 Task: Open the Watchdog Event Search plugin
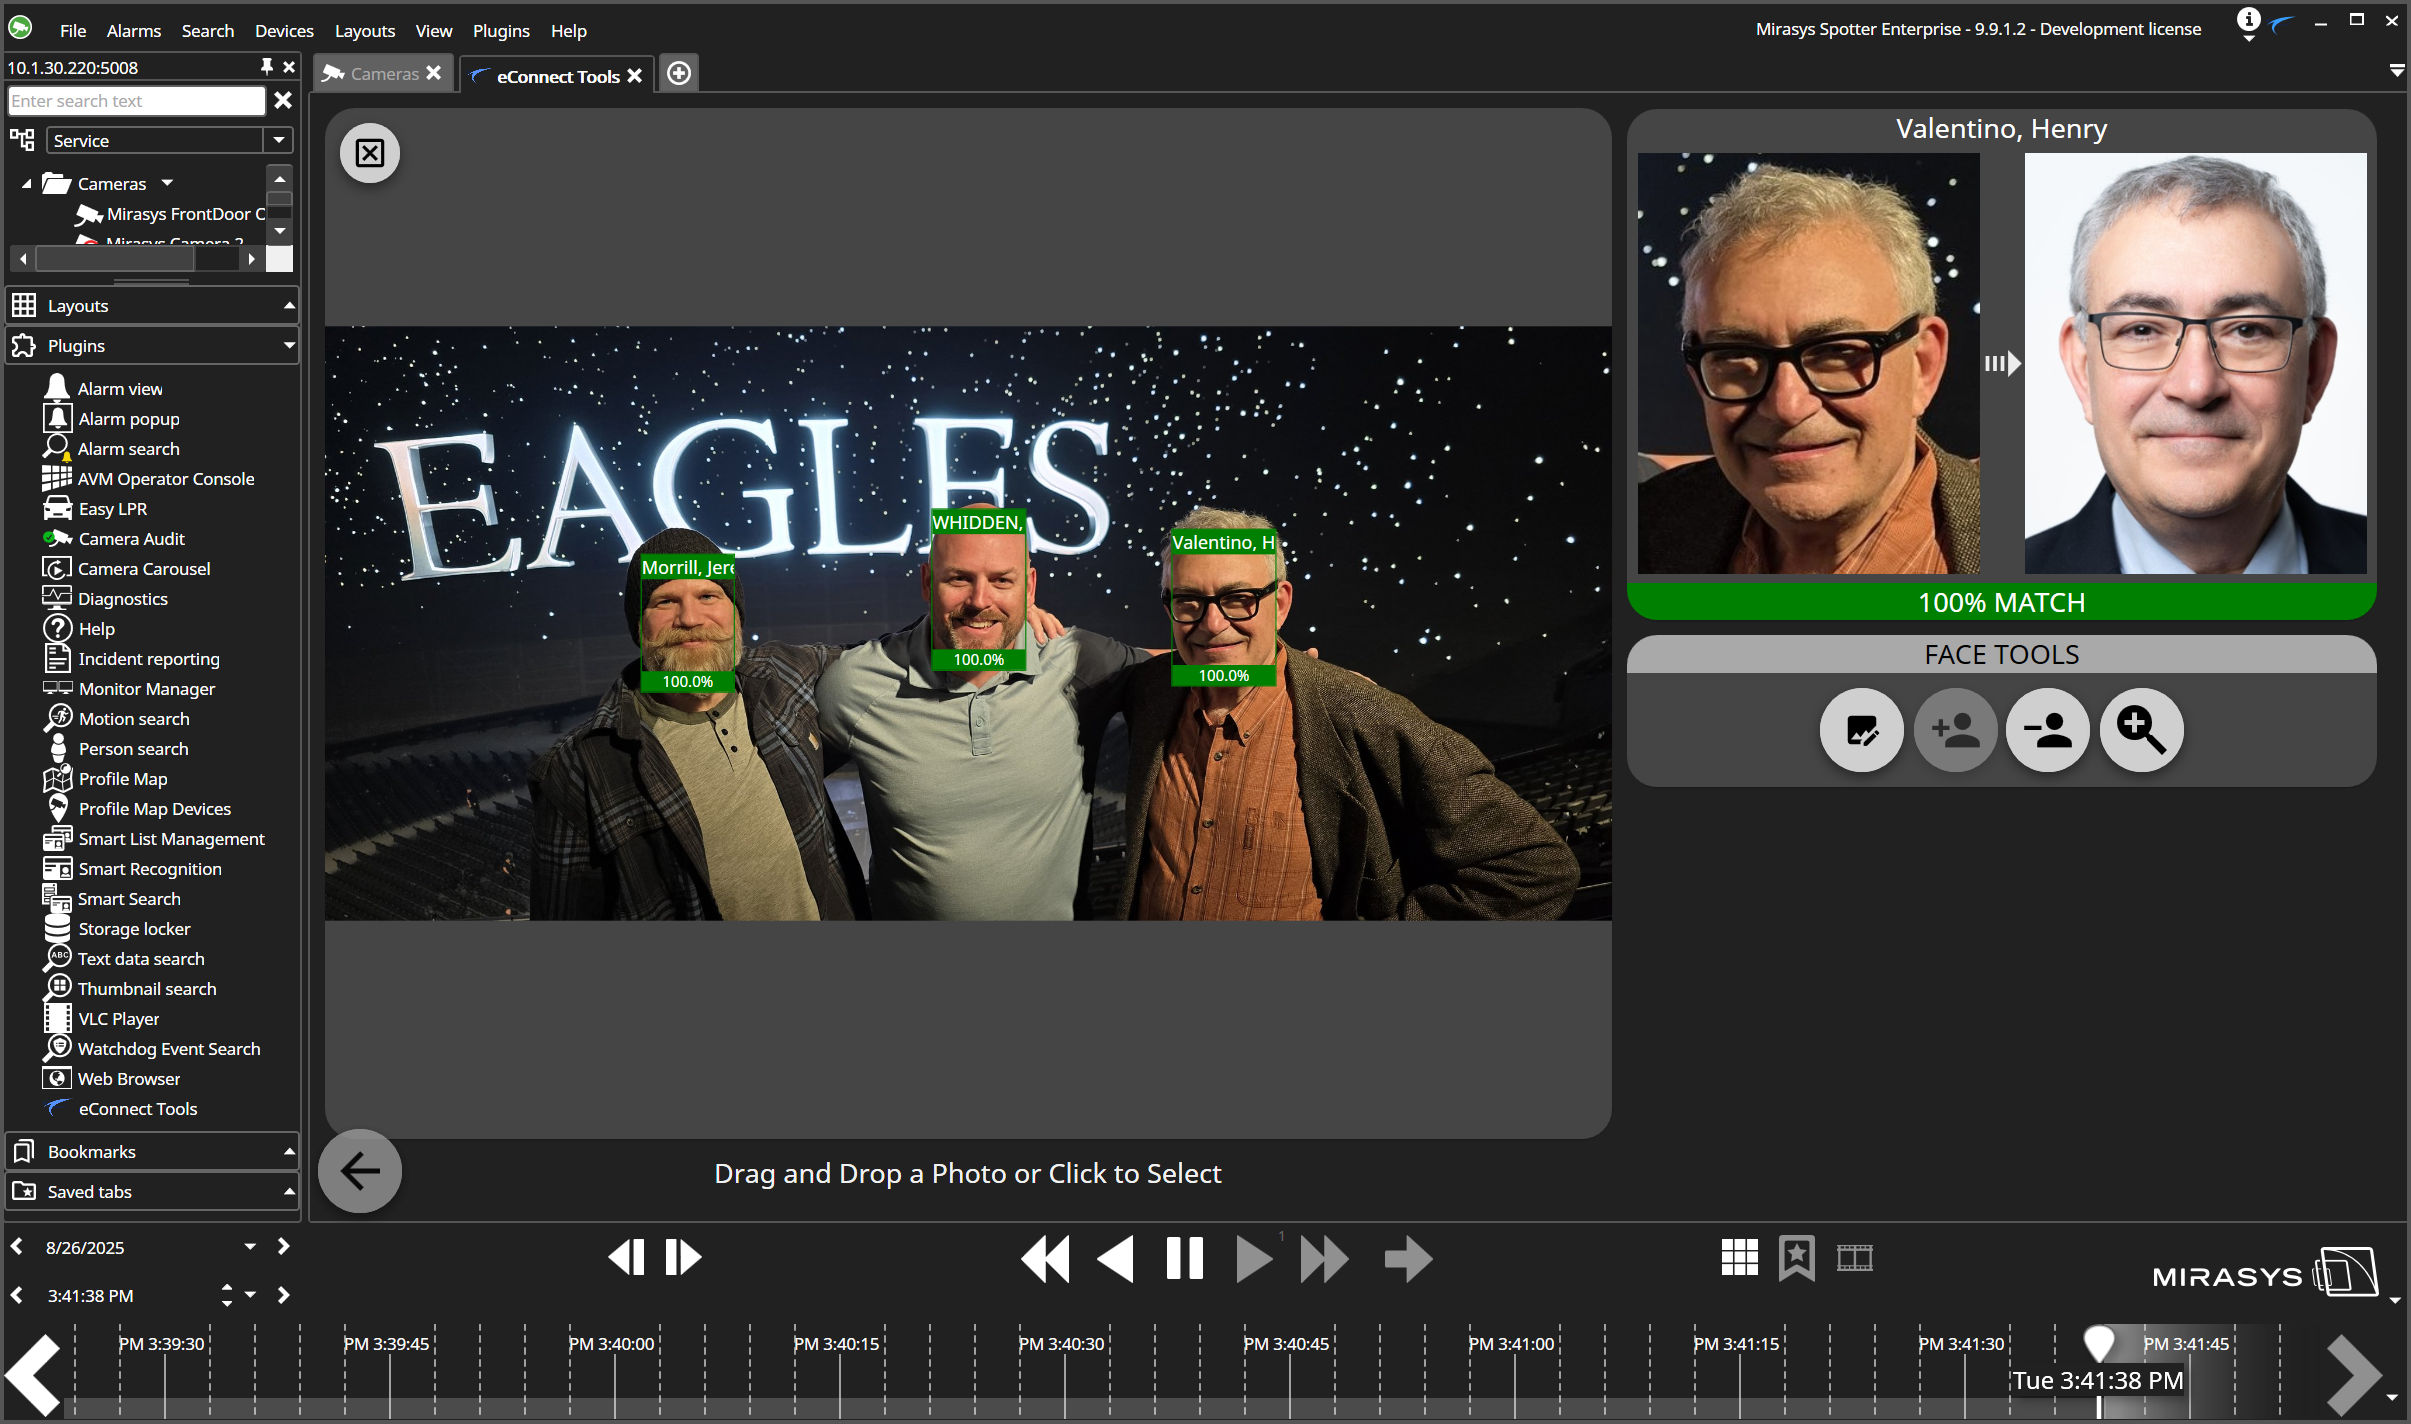coord(169,1049)
